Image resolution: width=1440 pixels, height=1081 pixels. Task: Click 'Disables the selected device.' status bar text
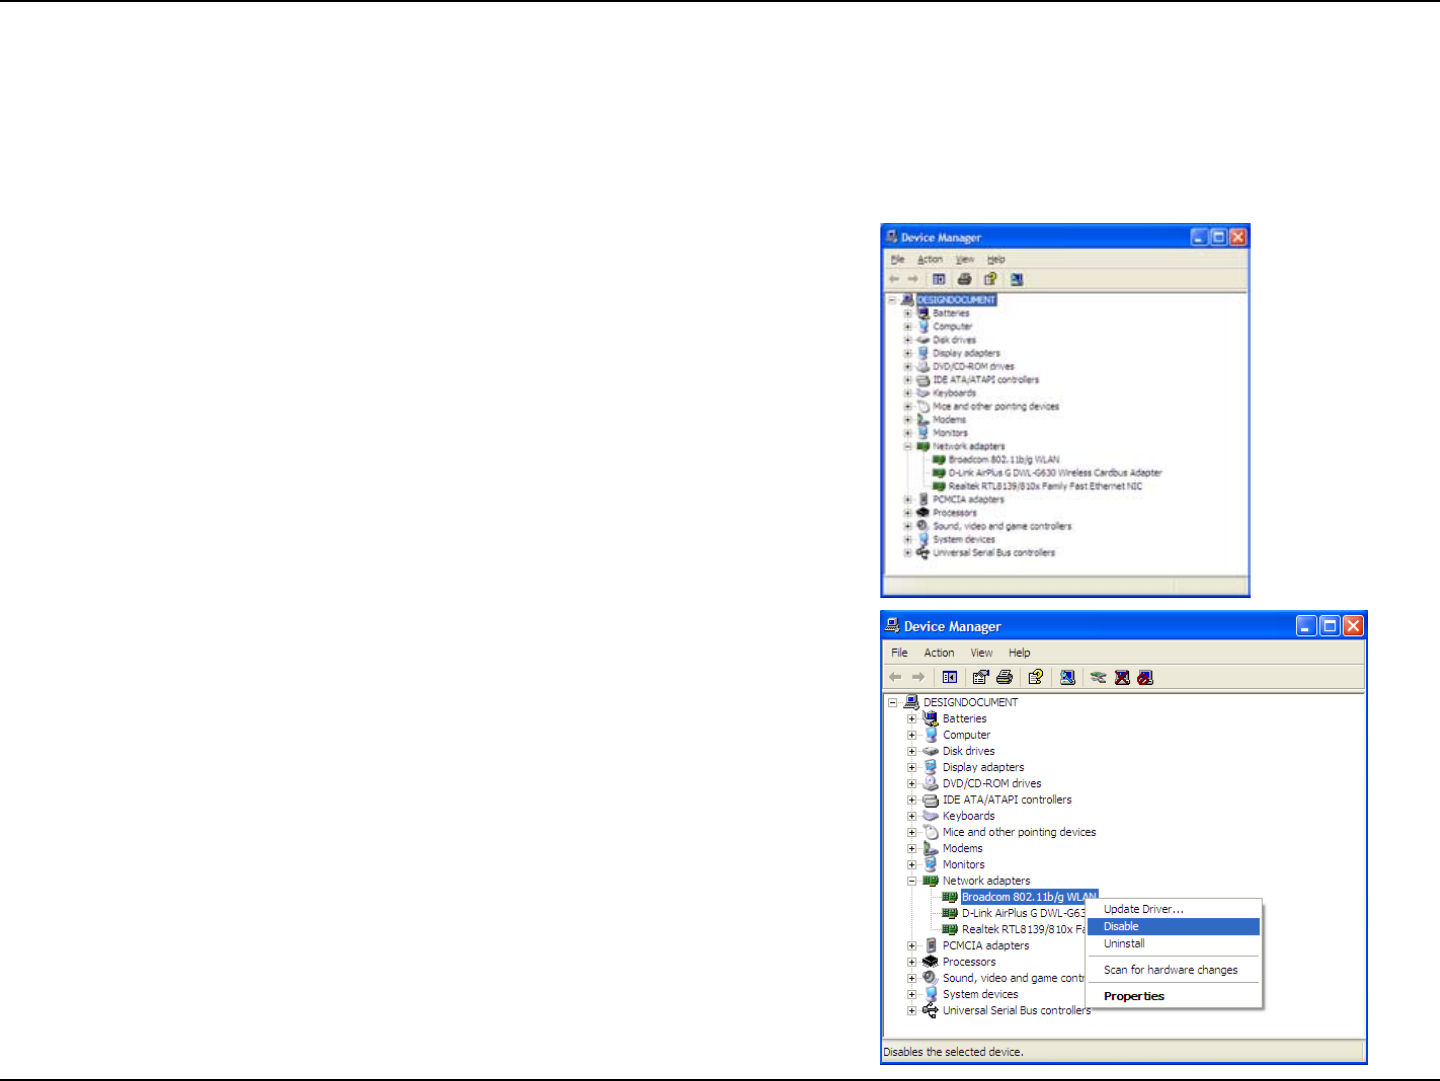coord(953,1051)
